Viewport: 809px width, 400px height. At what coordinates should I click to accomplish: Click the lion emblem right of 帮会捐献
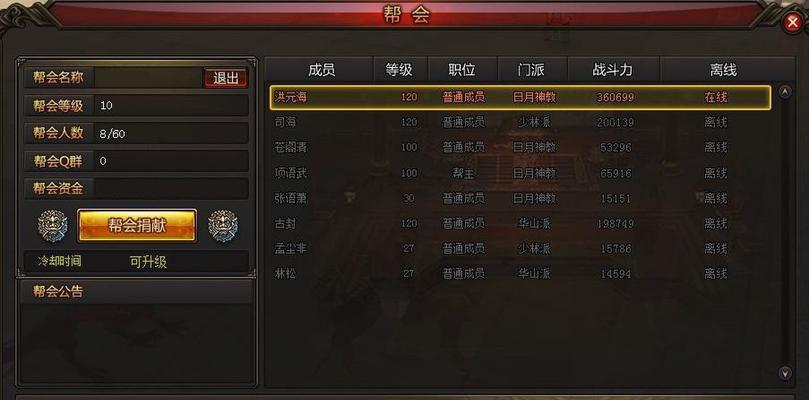coord(223,226)
